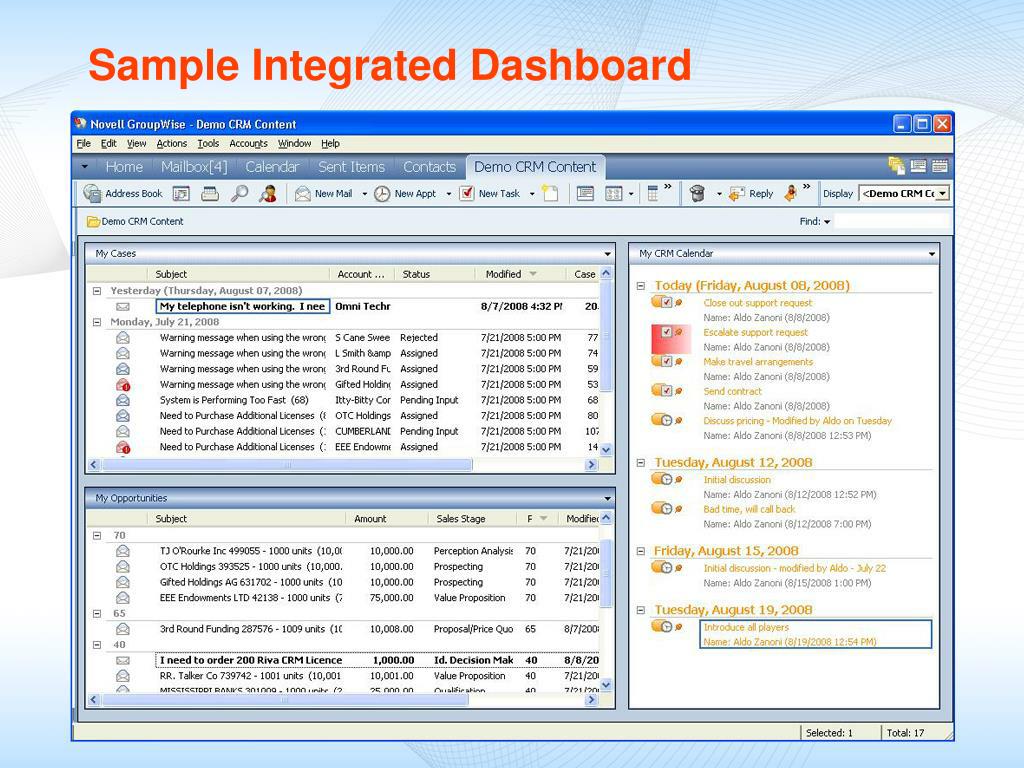Click the QuickViewer icon in toolbar

pos(585,193)
